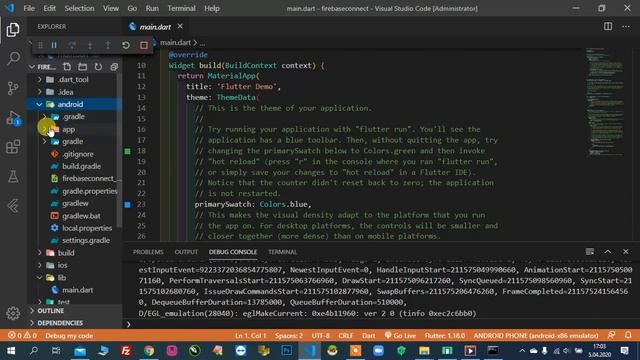This screenshot has width=640, height=360.
Task: Expand the .idea folder
Action: [40, 92]
